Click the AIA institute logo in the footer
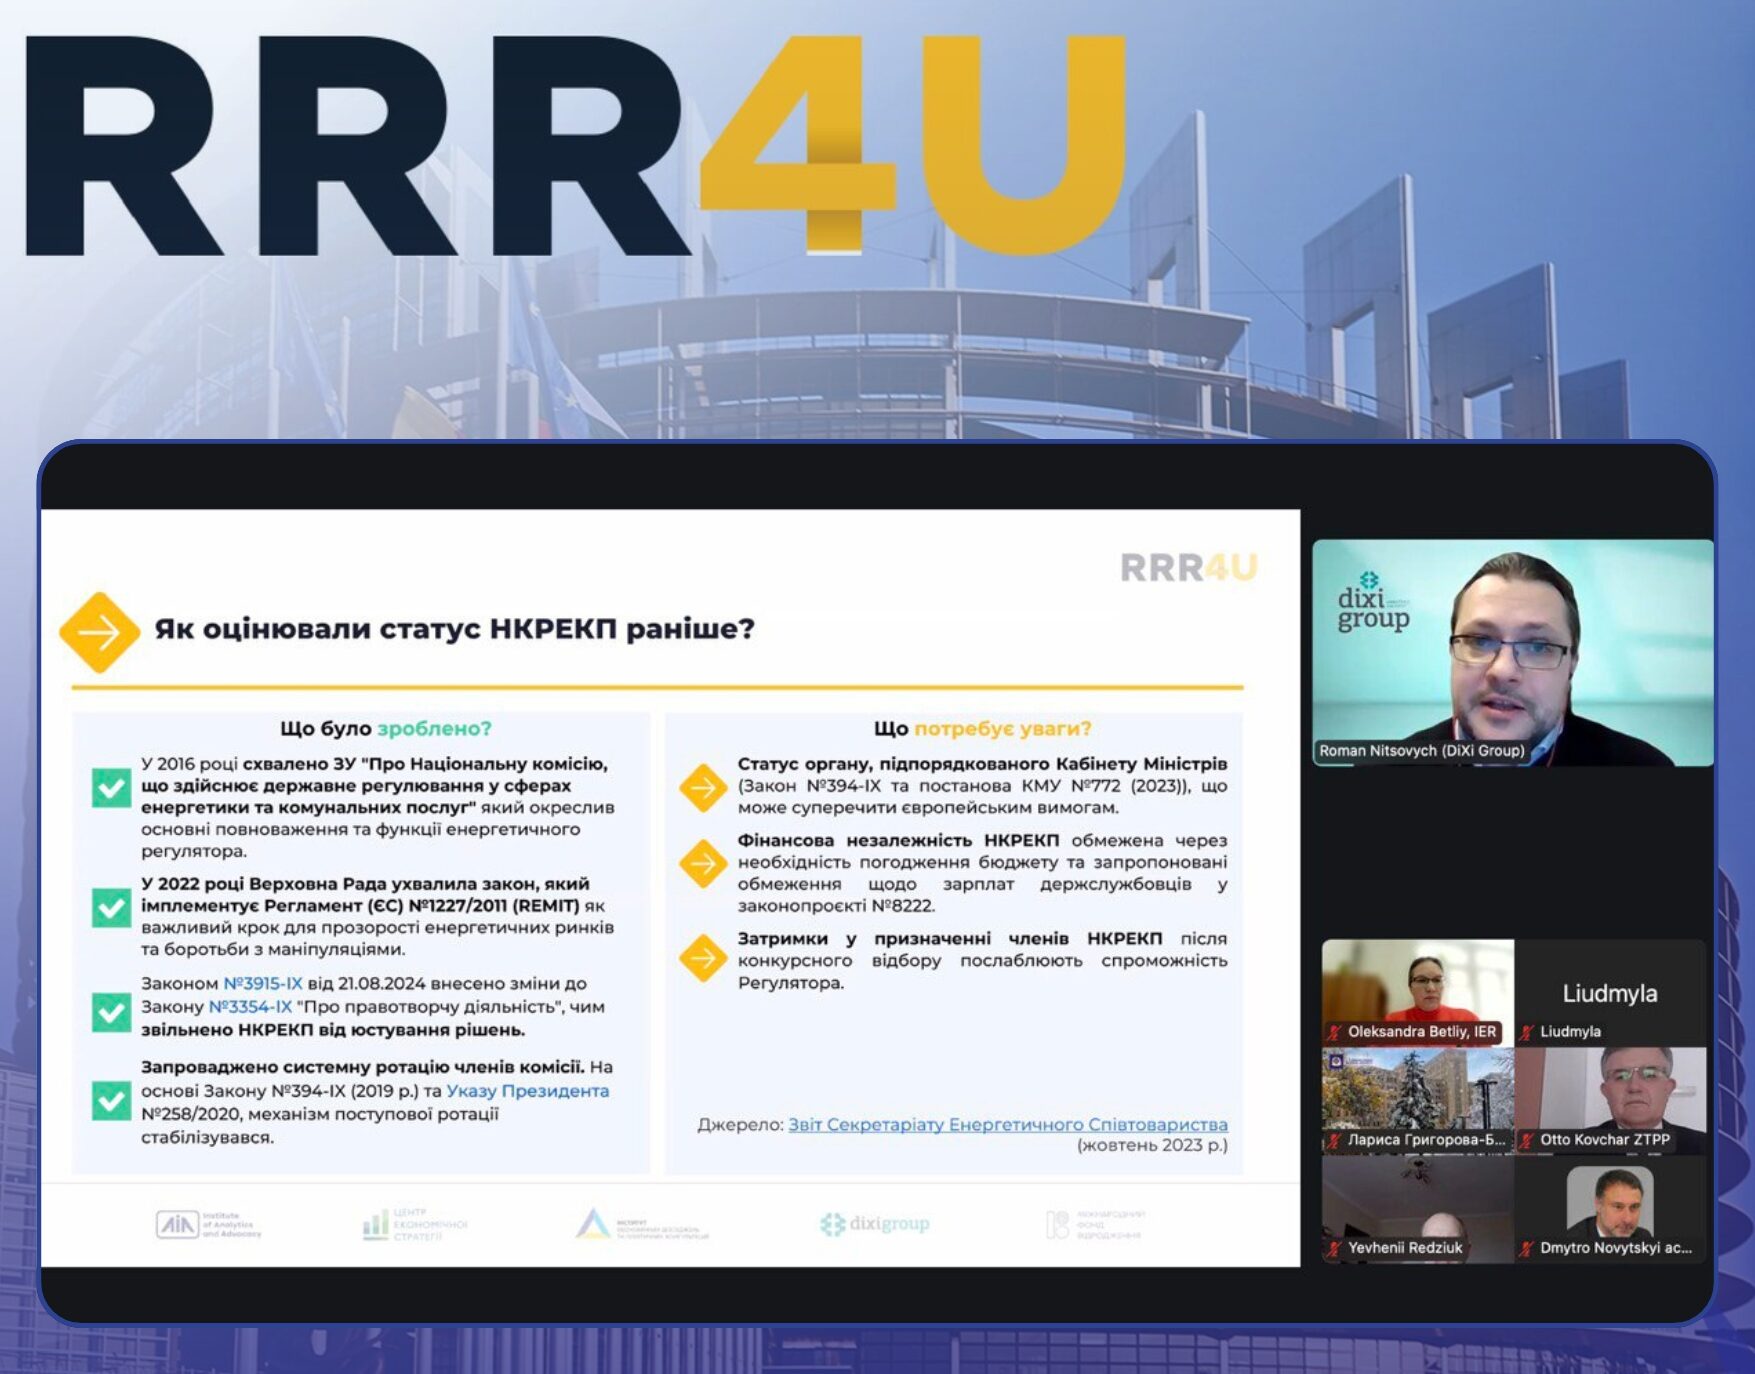Image resolution: width=1755 pixels, height=1374 pixels. point(208,1224)
